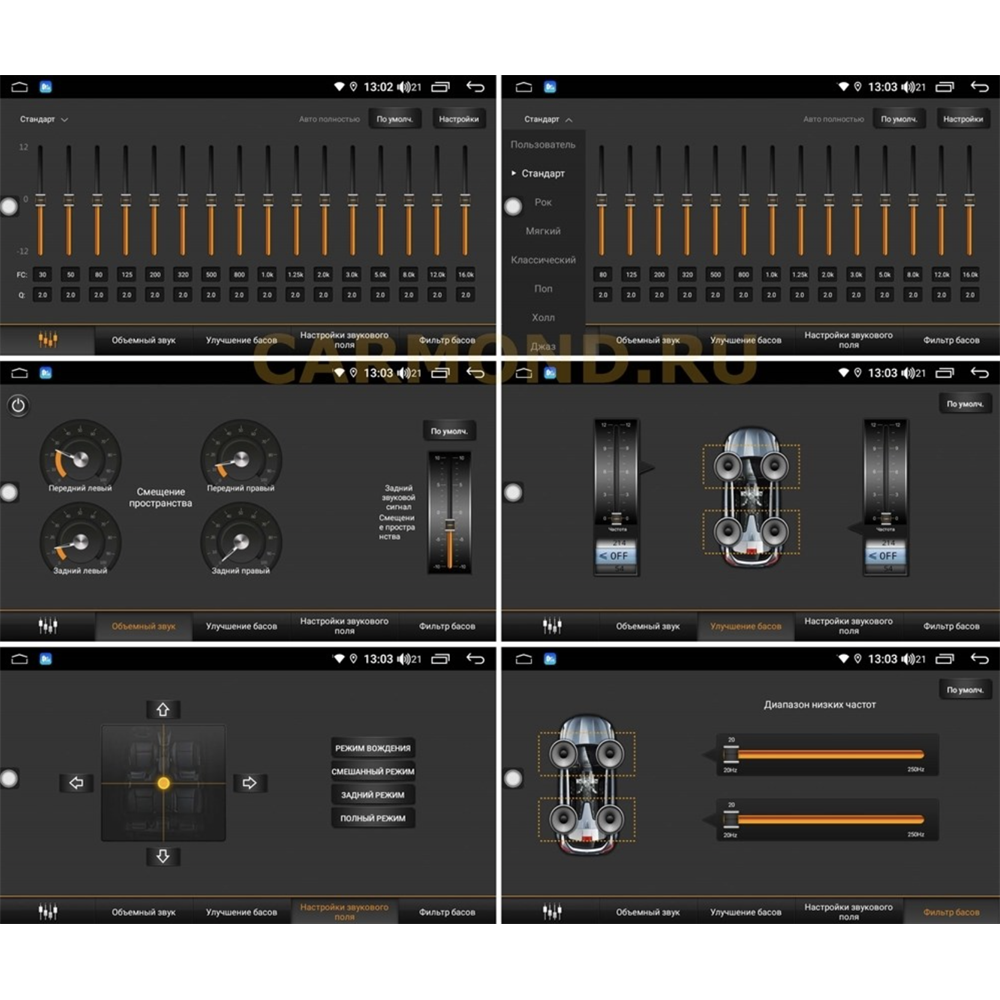The image size is (1000, 1000).
Task: Open Фильтр басов tab on 13:02 equalizer screen
Action: (446, 341)
